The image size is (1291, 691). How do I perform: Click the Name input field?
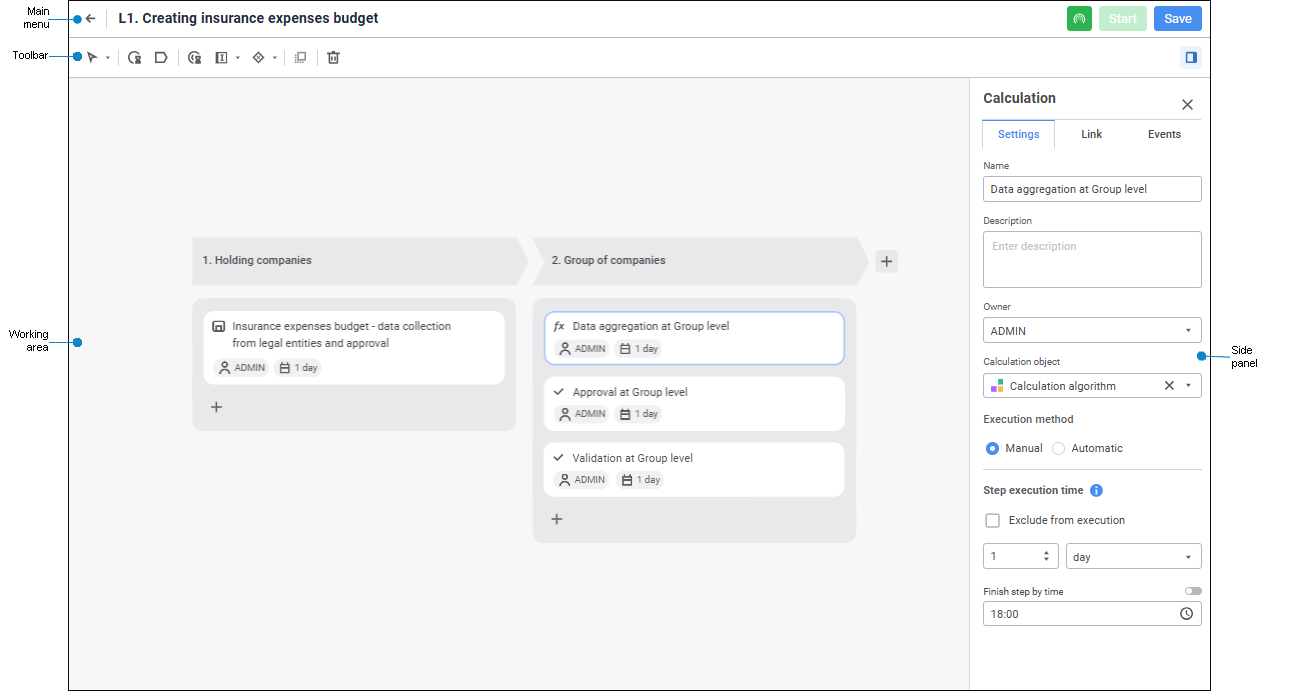(x=1092, y=189)
